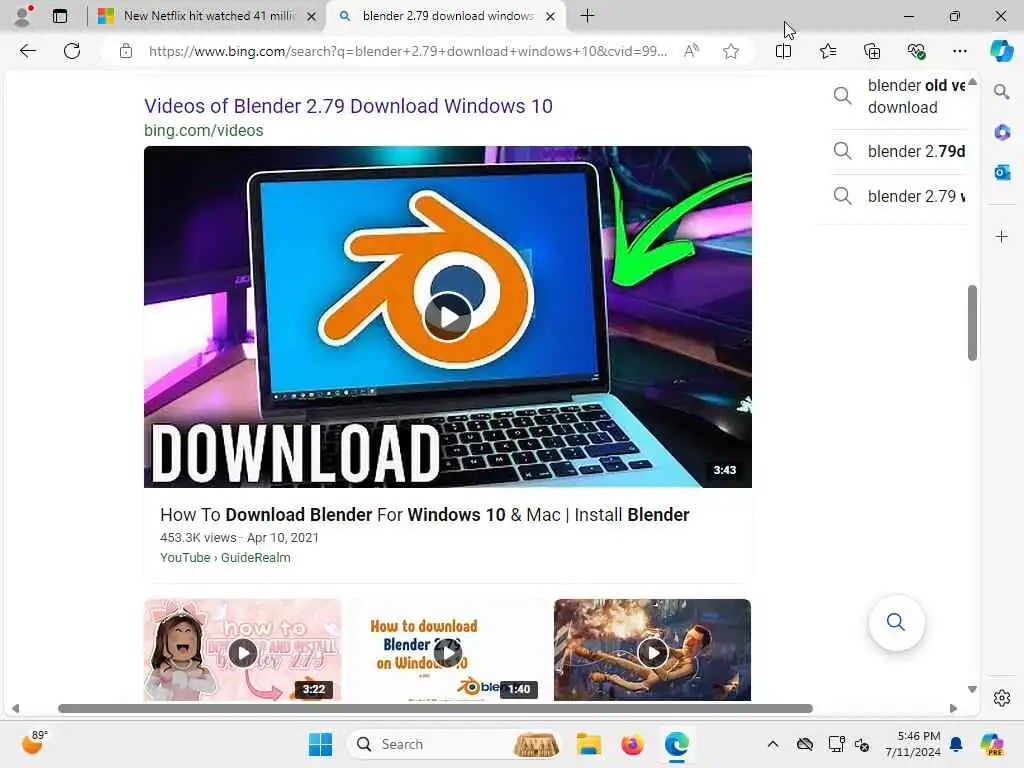The image size is (1024, 768).
Task: Refresh the current page
Action: click(72, 51)
